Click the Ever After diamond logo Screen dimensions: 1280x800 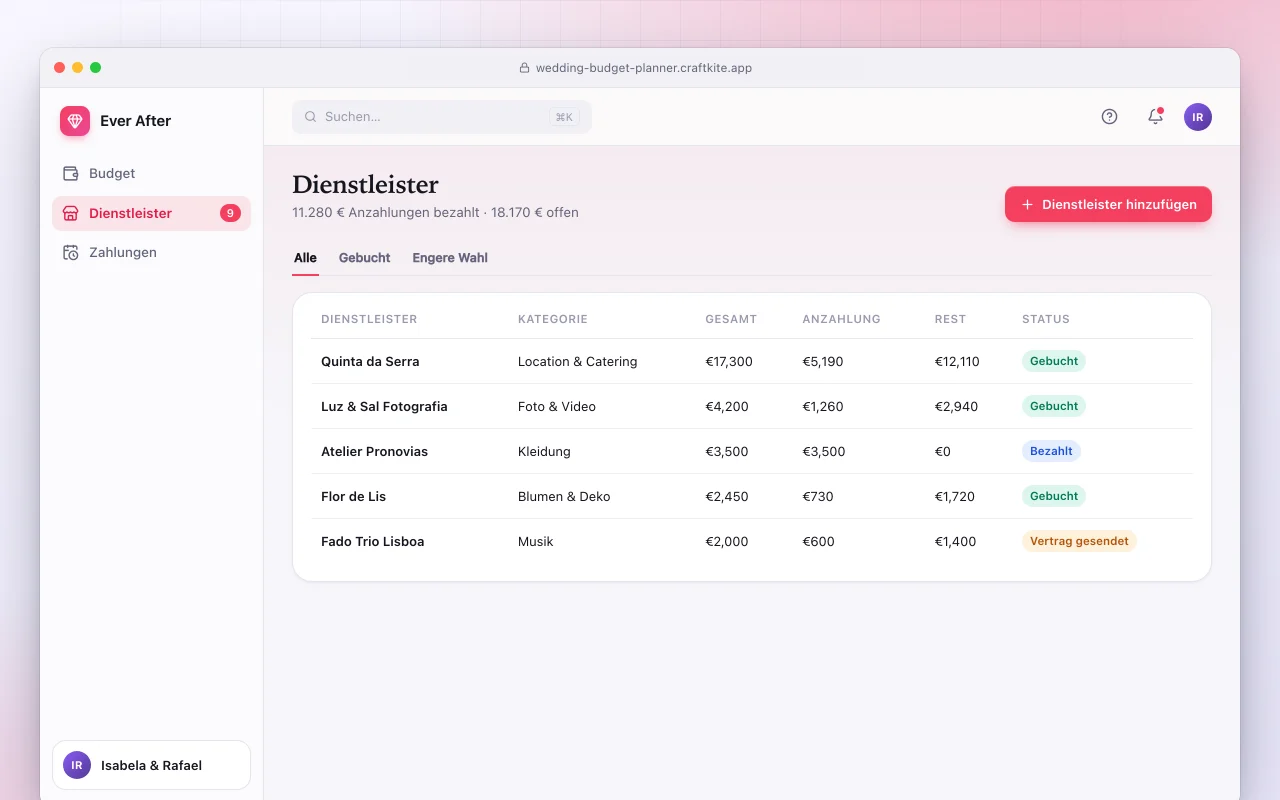click(x=75, y=121)
